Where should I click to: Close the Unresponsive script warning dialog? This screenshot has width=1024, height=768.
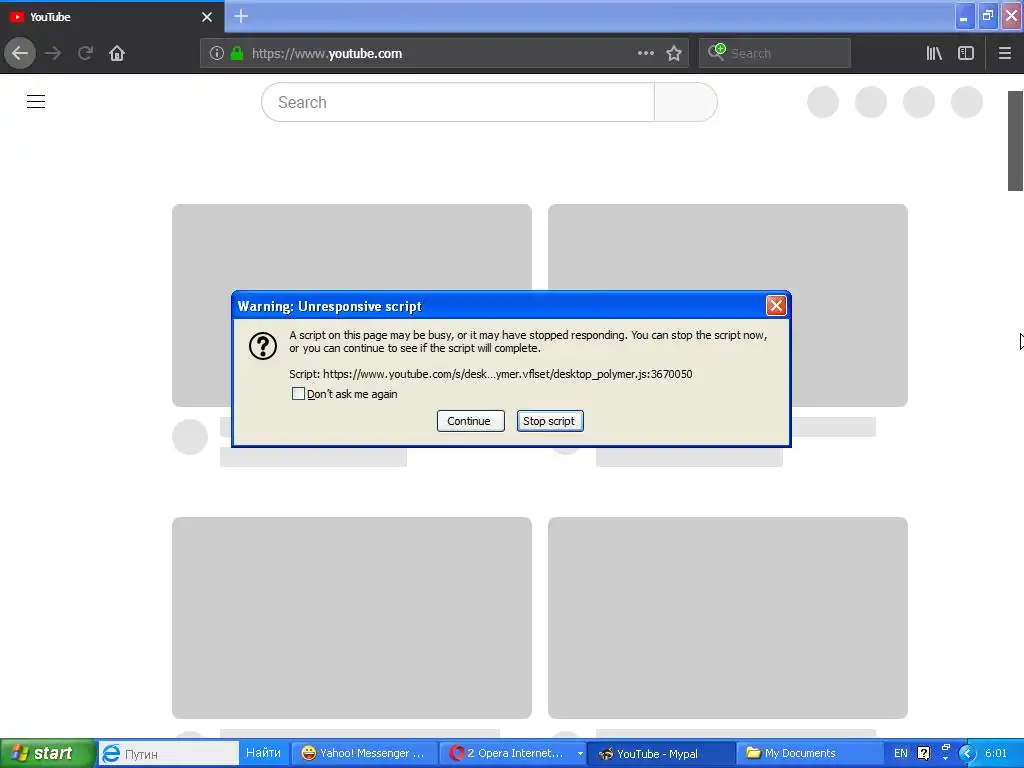click(776, 306)
